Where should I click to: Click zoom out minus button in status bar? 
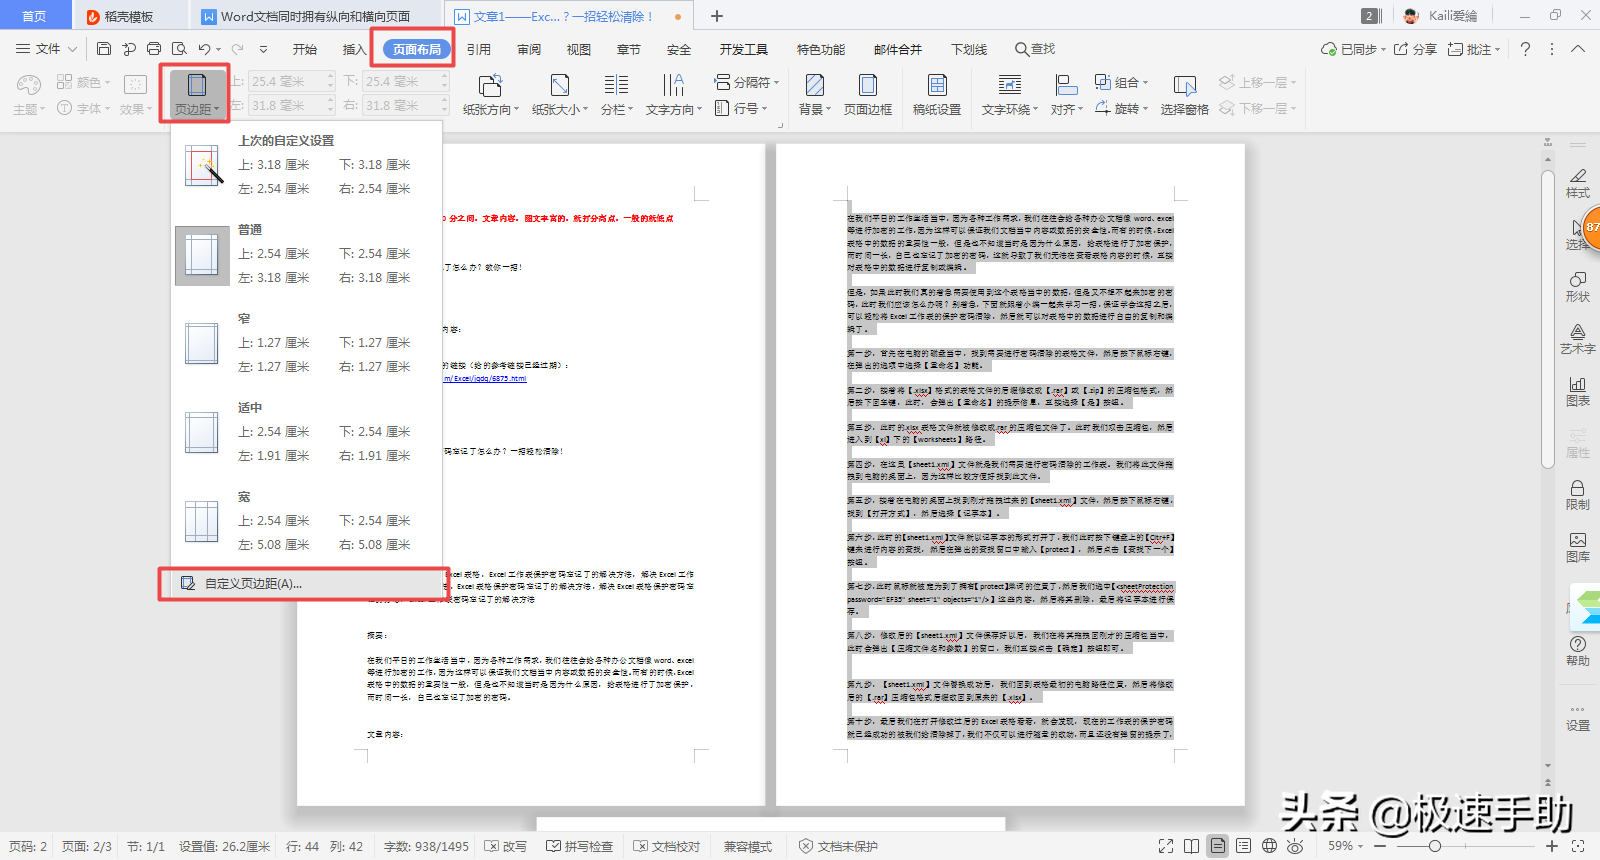tap(1380, 846)
